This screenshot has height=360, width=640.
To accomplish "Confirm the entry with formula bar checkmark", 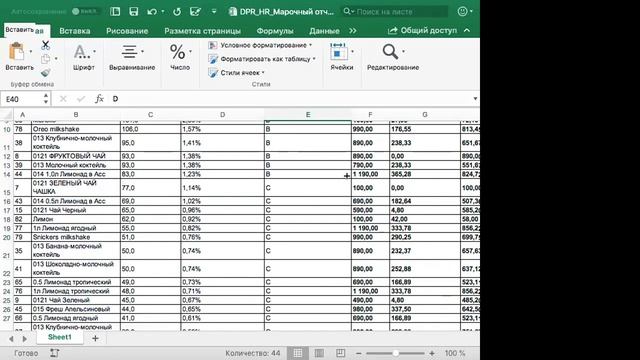I will [81, 99].
